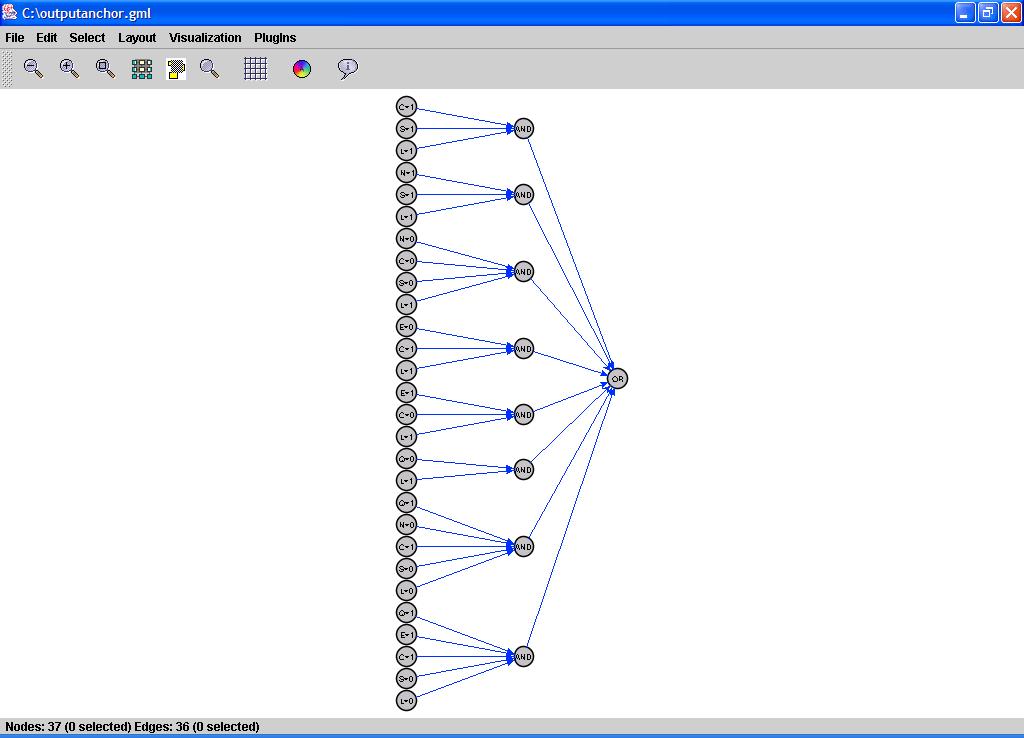Click the info speech bubble icon
The image size is (1024, 738).
pos(347,69)
